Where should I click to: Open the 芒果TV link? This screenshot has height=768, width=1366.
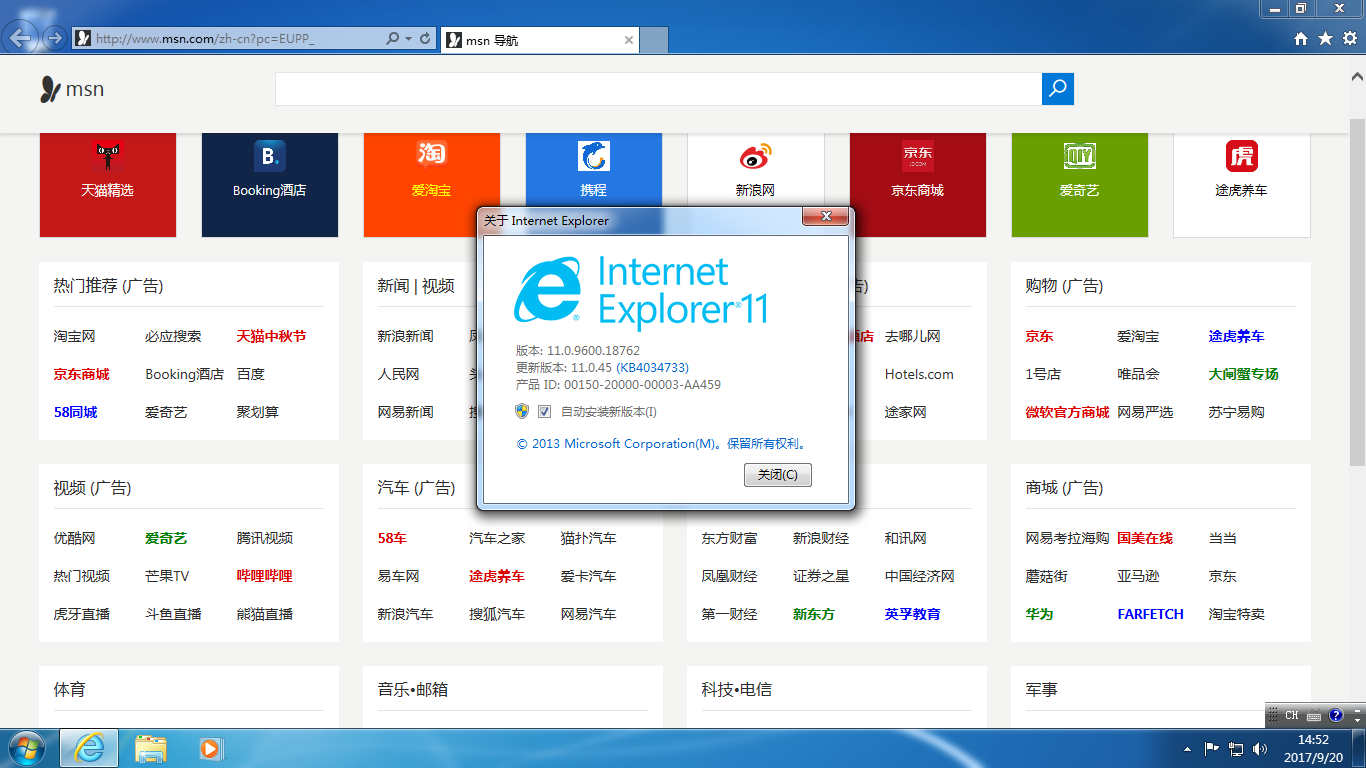click(167, 576)
